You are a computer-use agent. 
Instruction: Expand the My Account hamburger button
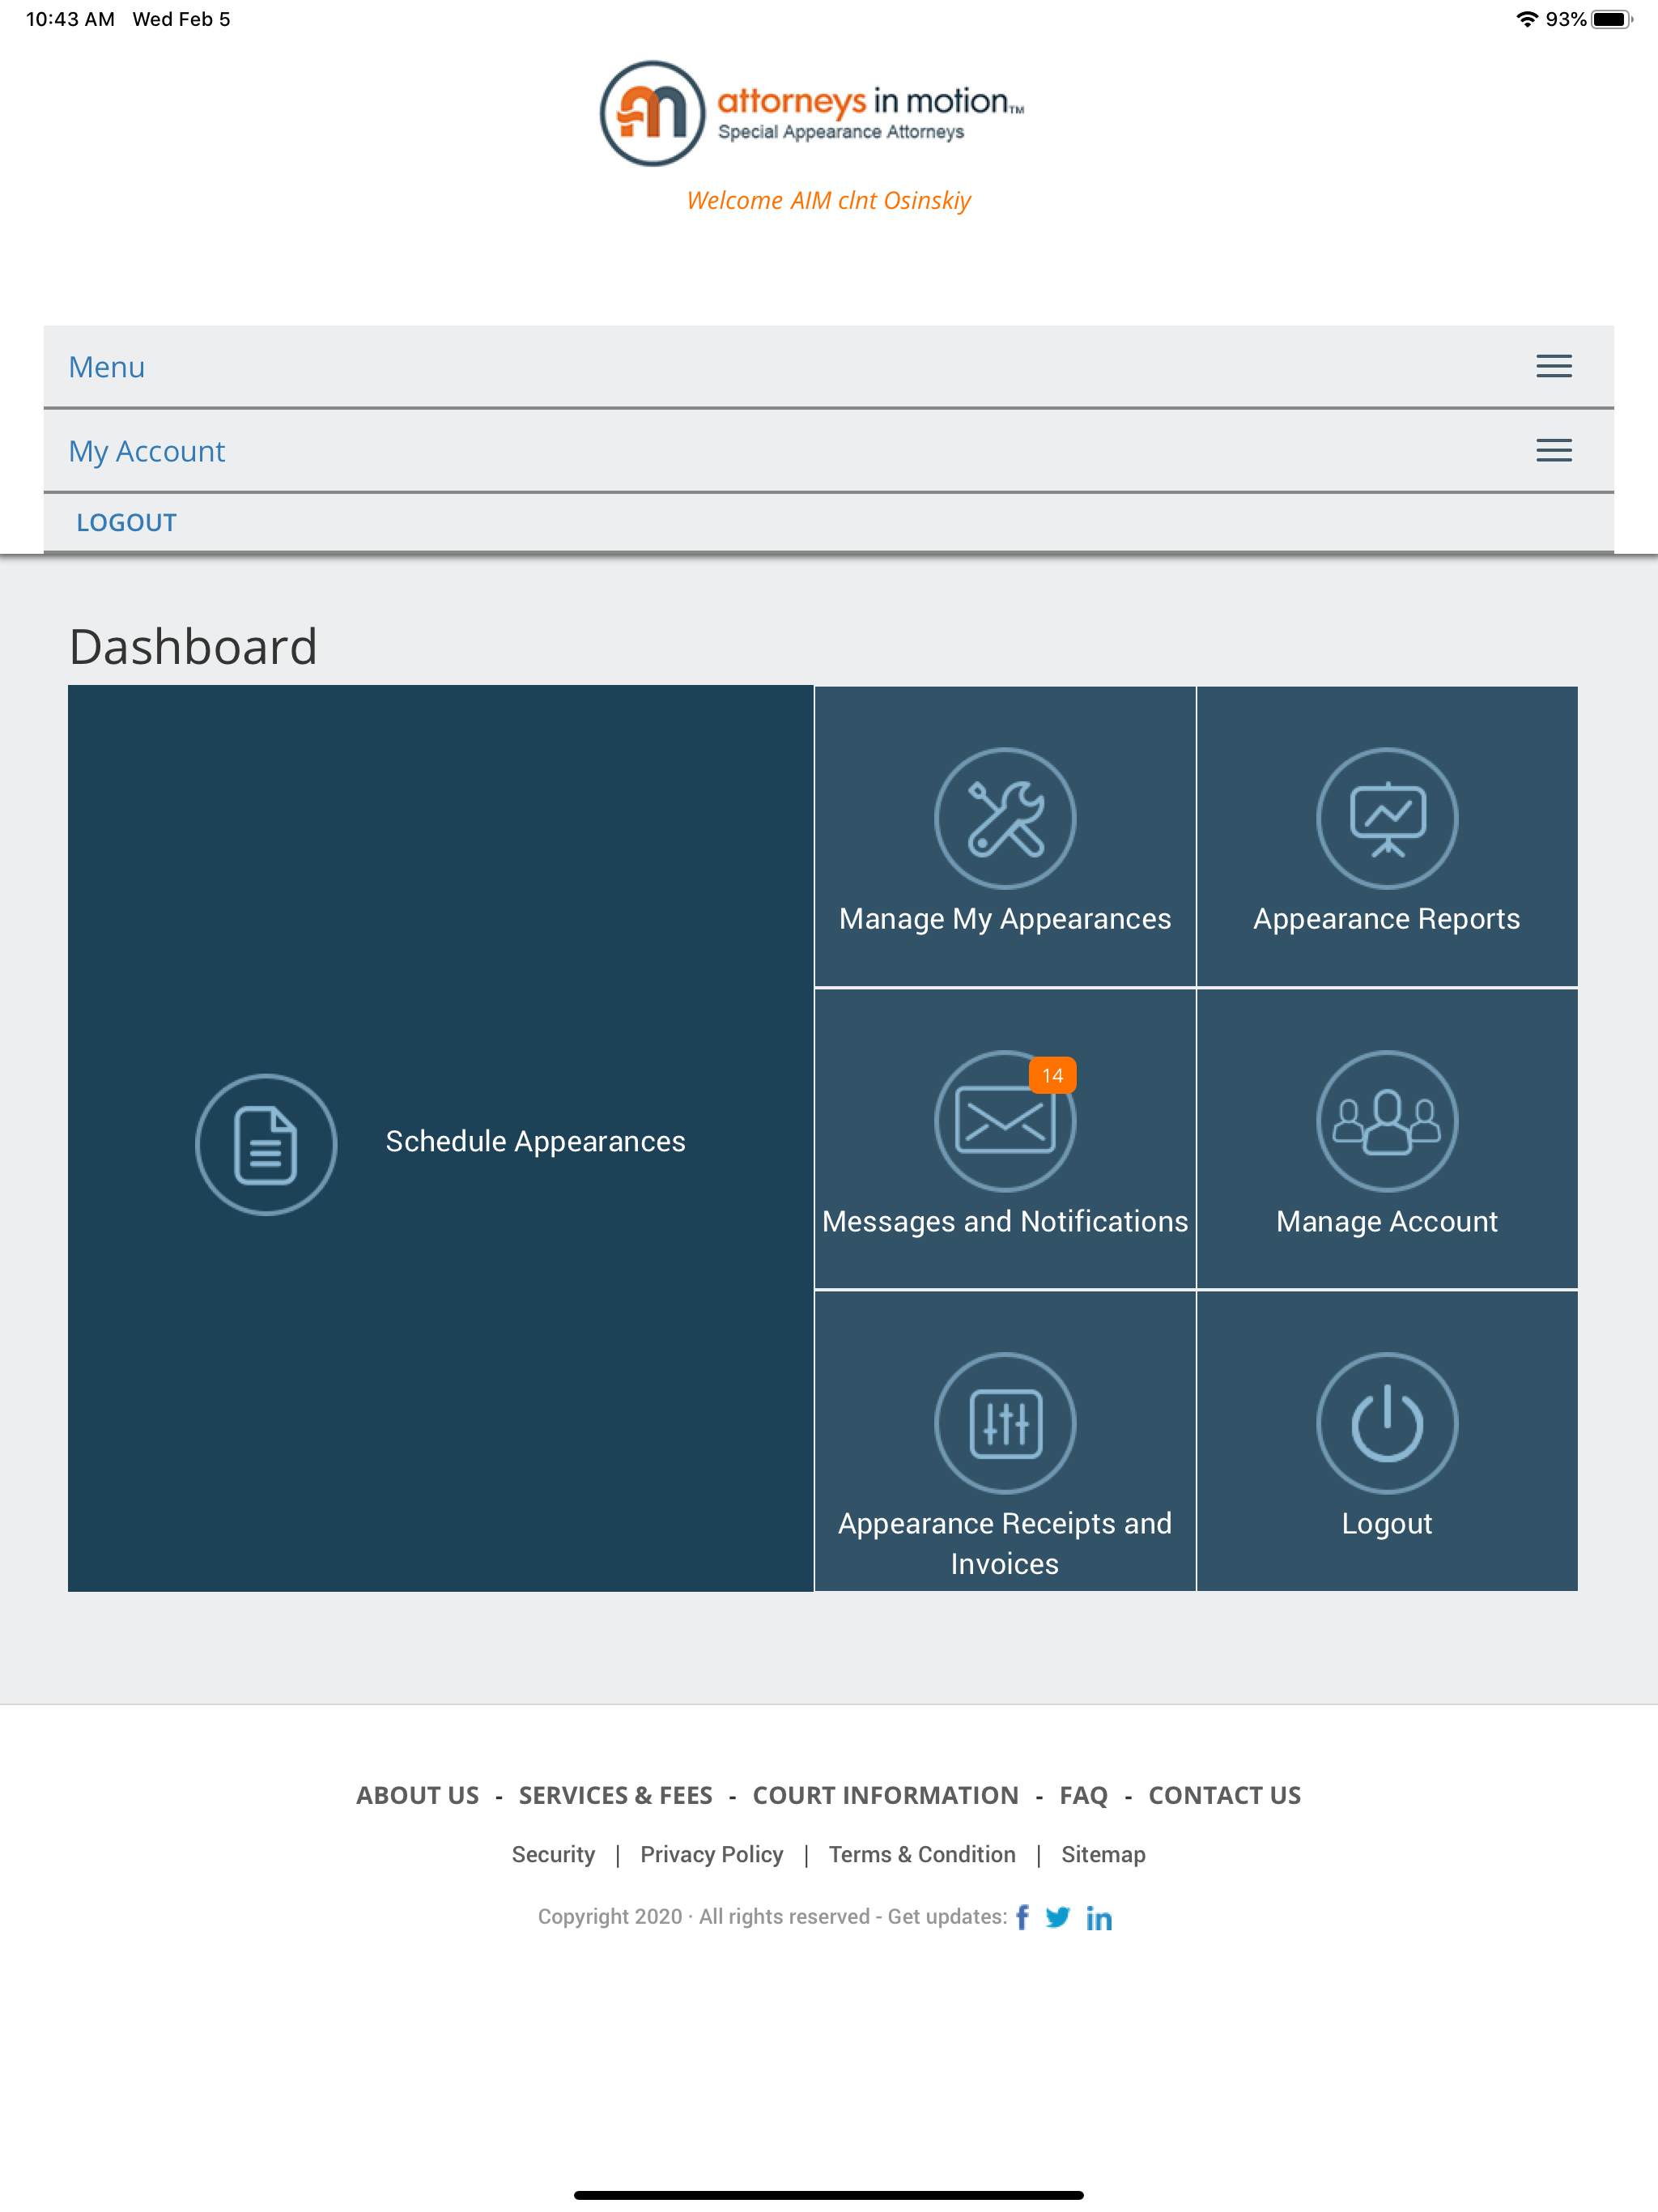tap(1554, 450)
